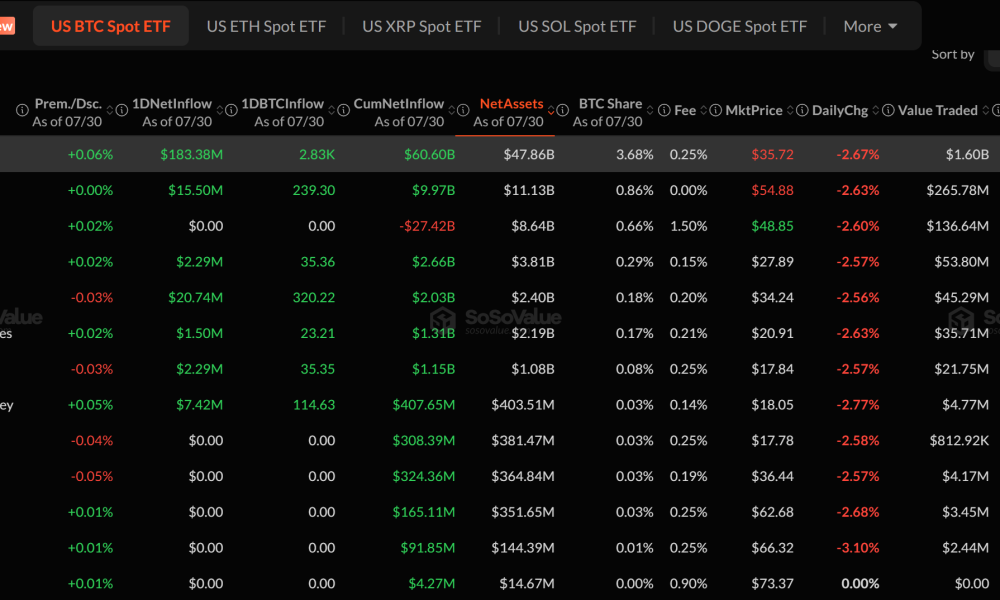
Task: Toggle sort arrows beside 1DNetInflow header
Action: pos(220,110)
